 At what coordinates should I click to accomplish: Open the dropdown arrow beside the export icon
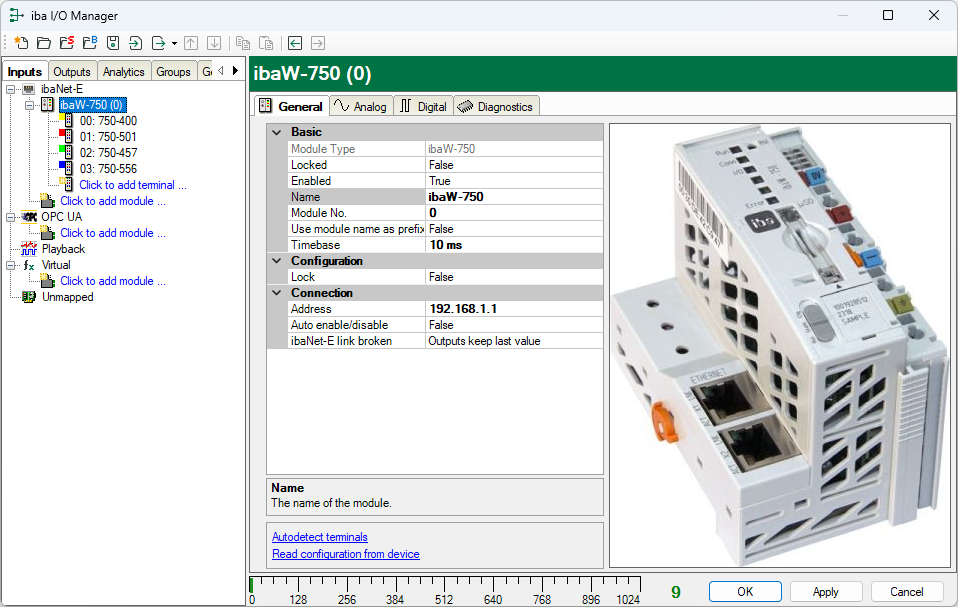pos(174,43)
